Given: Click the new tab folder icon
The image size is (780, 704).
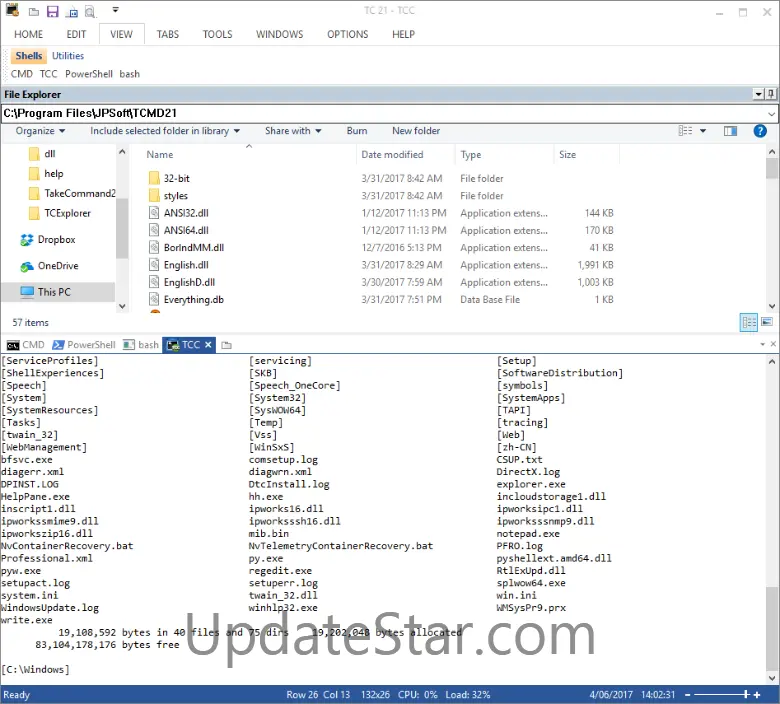Looking at the screenshot, I should (x=227, y=345).
